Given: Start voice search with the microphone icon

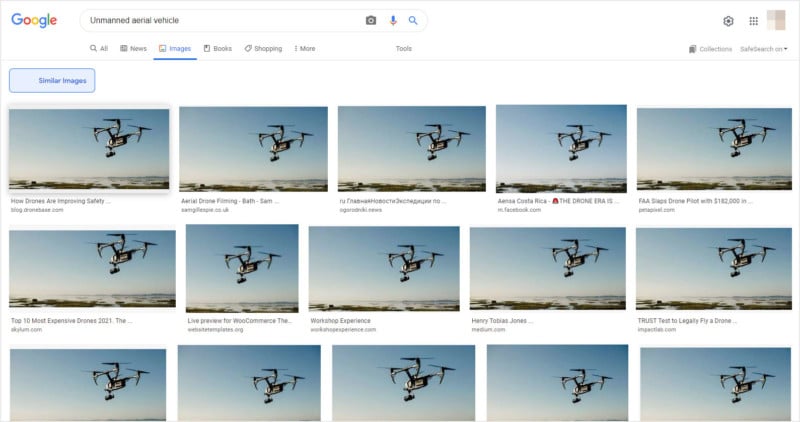Looking at the screenshot, I should 392,20.
